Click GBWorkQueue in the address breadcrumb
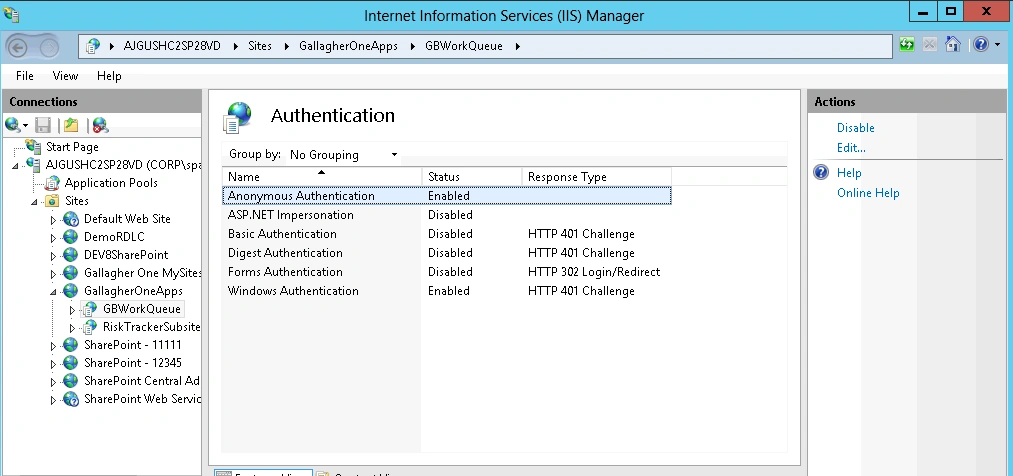Image resolution: width=1013 pixels, height=476 pixels. point(464,46)
